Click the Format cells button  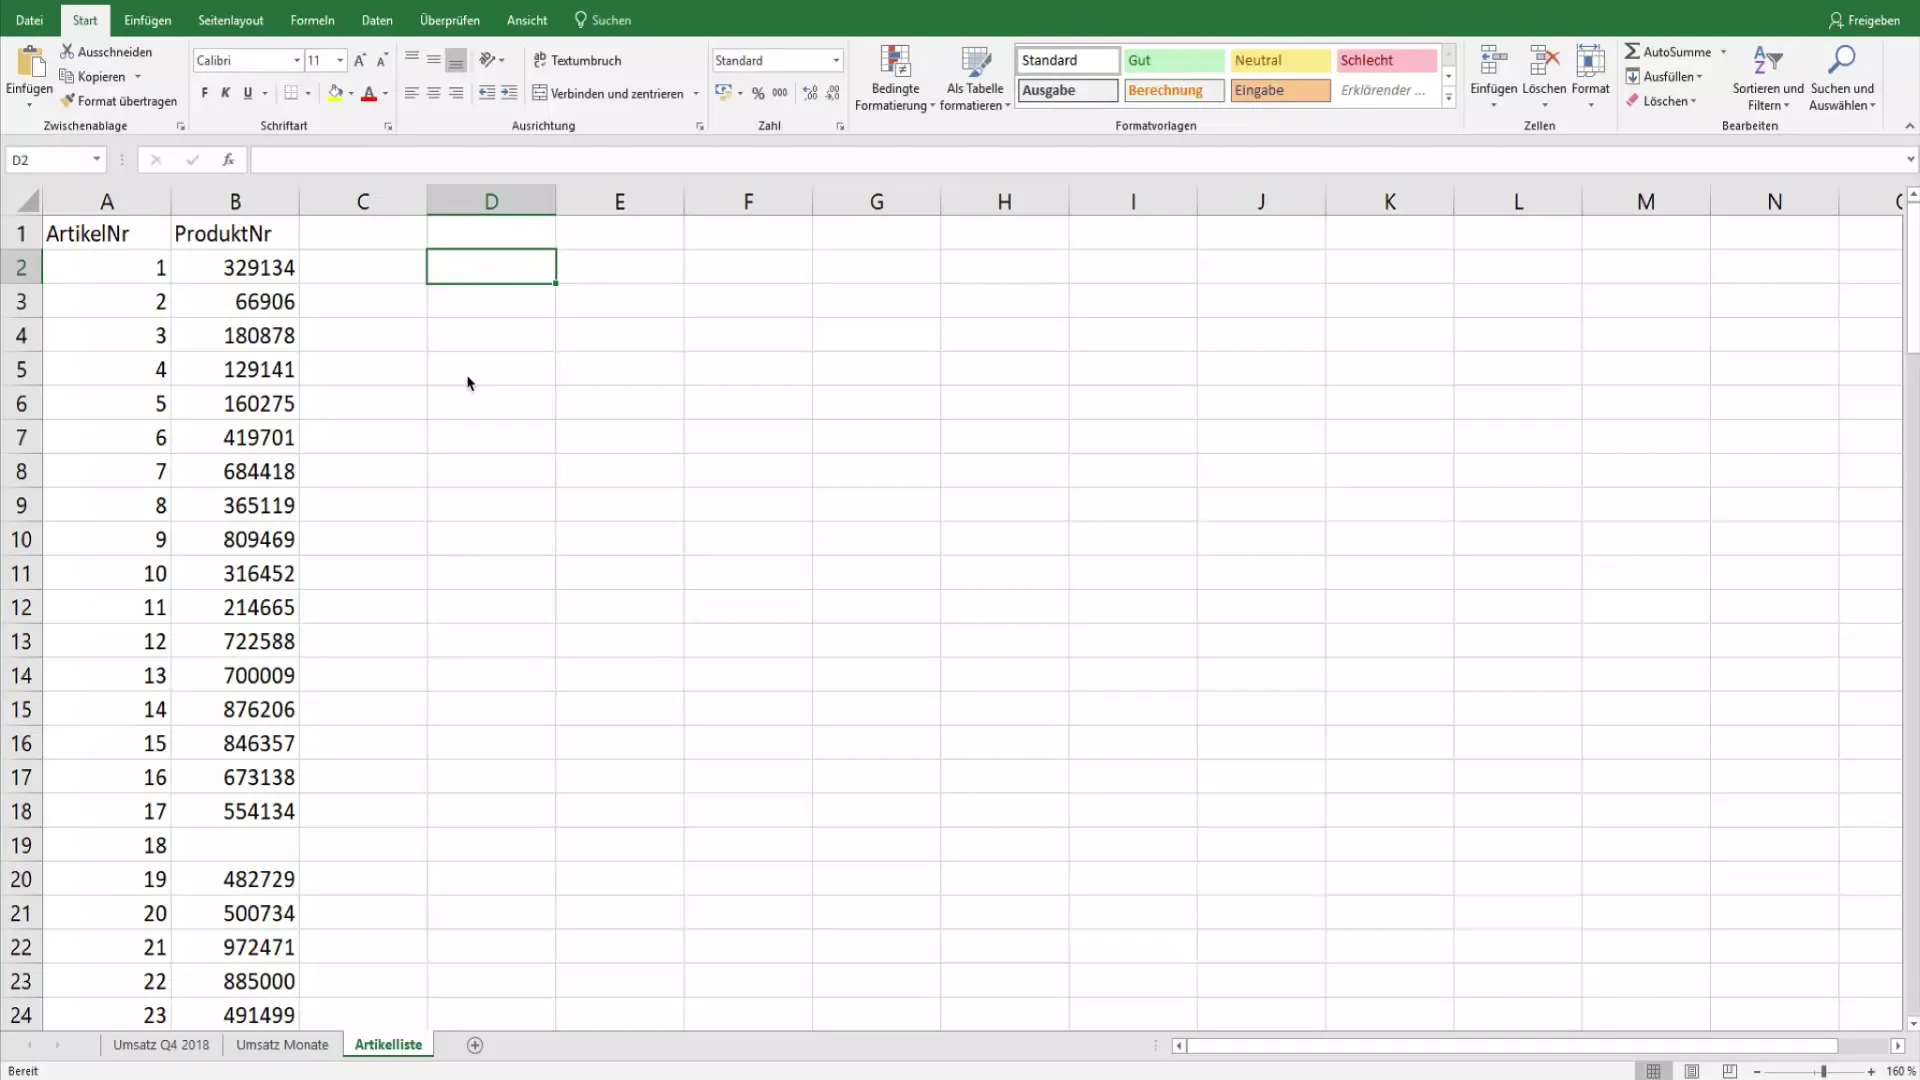pyautogui.click(x=1590, y=76)
